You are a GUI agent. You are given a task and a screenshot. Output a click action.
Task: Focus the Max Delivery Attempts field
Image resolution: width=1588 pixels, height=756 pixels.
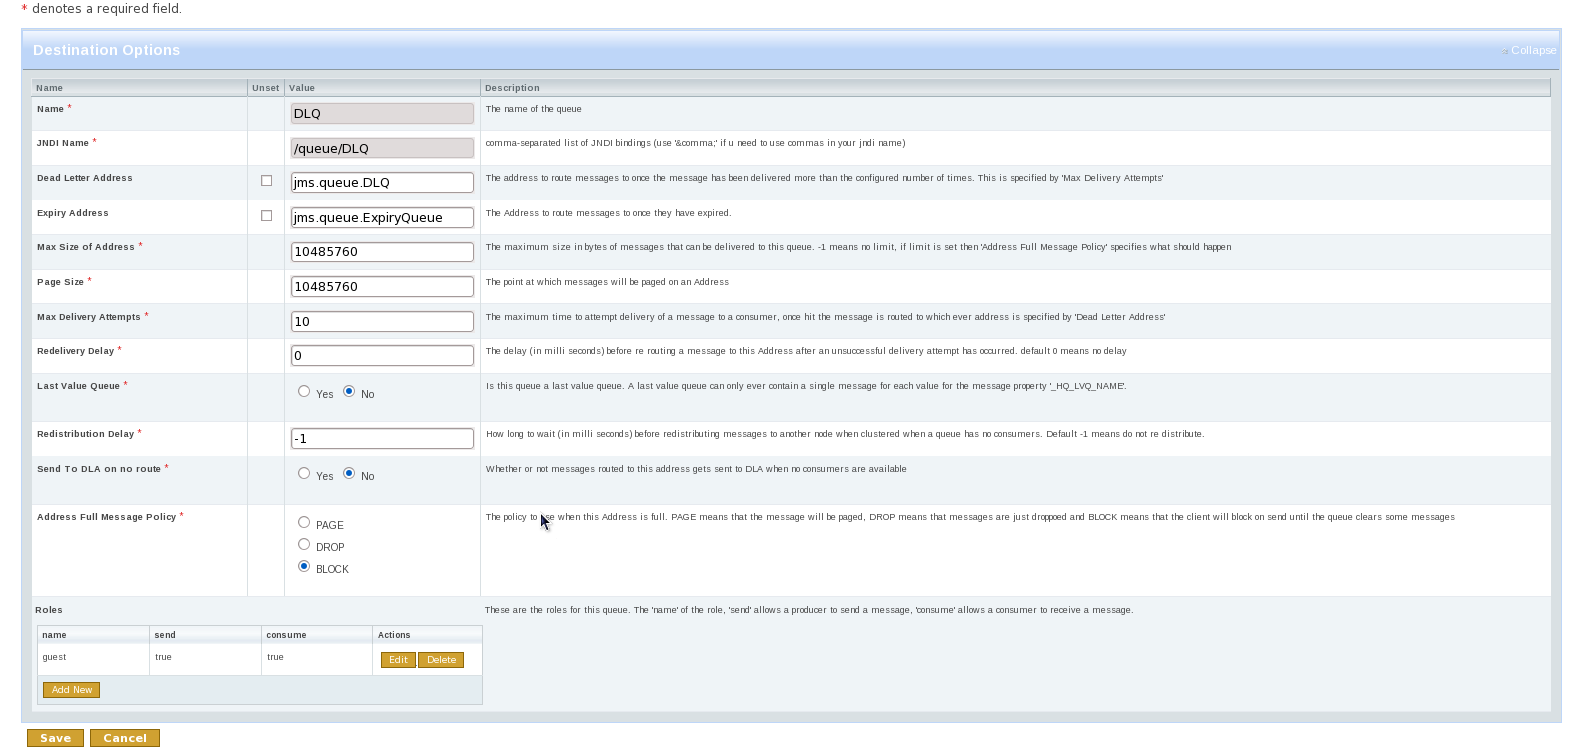pyautogui.click(x=382, y=322)
